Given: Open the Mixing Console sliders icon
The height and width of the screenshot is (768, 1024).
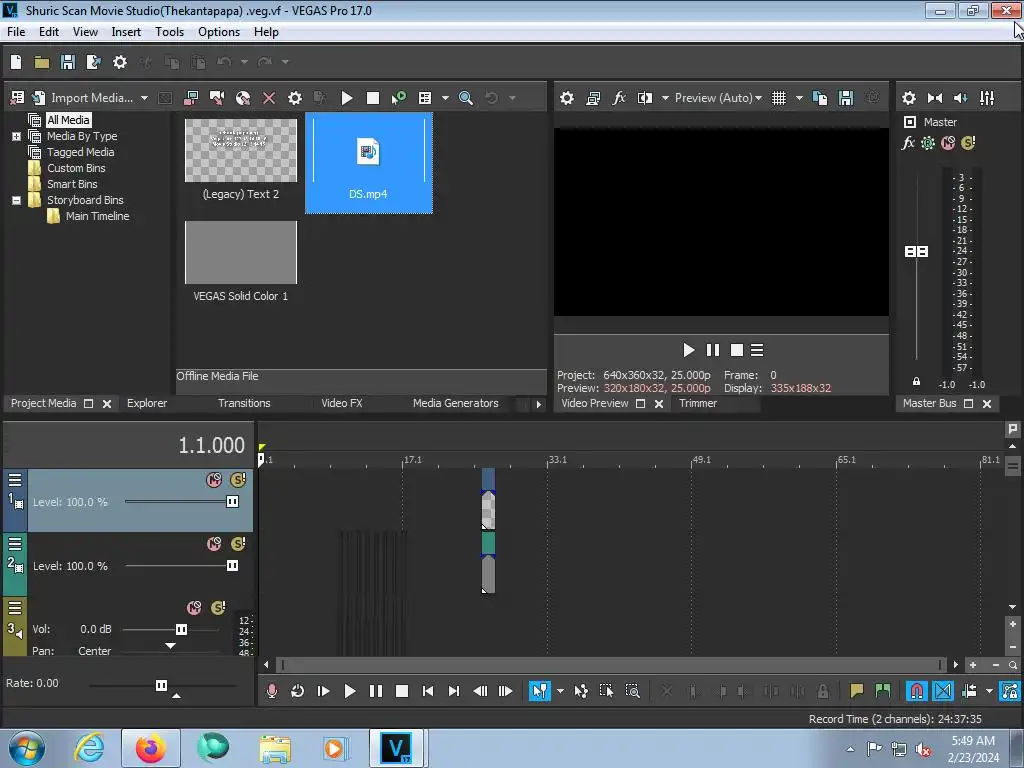Looking at the screenshot, I should click(x=987, y=98).
